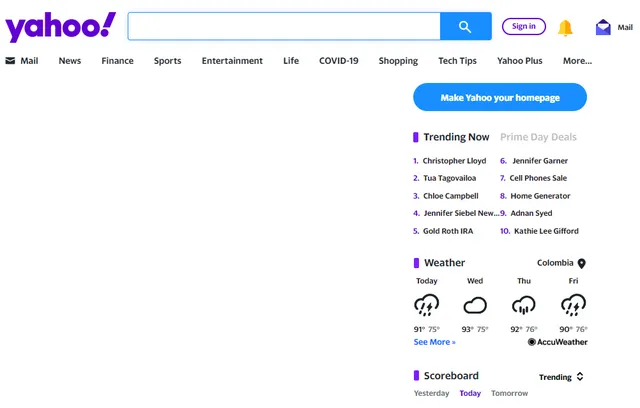640x408 pixels.
Task: Click the Sign in button
Action: [x=523, y=27]
